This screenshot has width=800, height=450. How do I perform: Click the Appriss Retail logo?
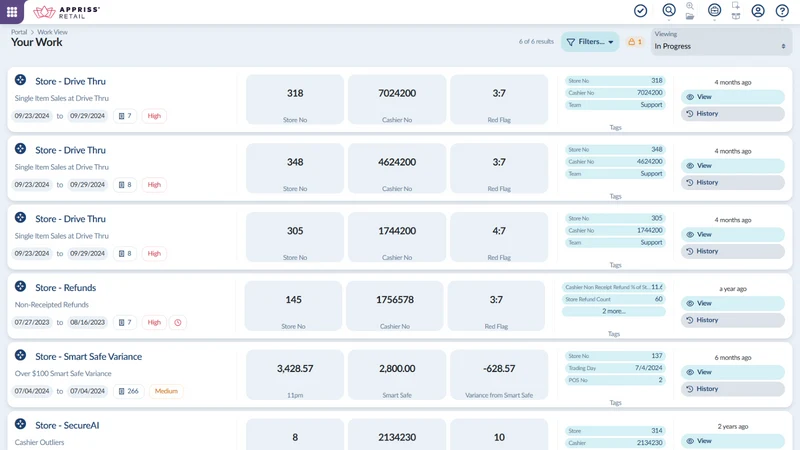pyautogui.click(x=66, y=12)
